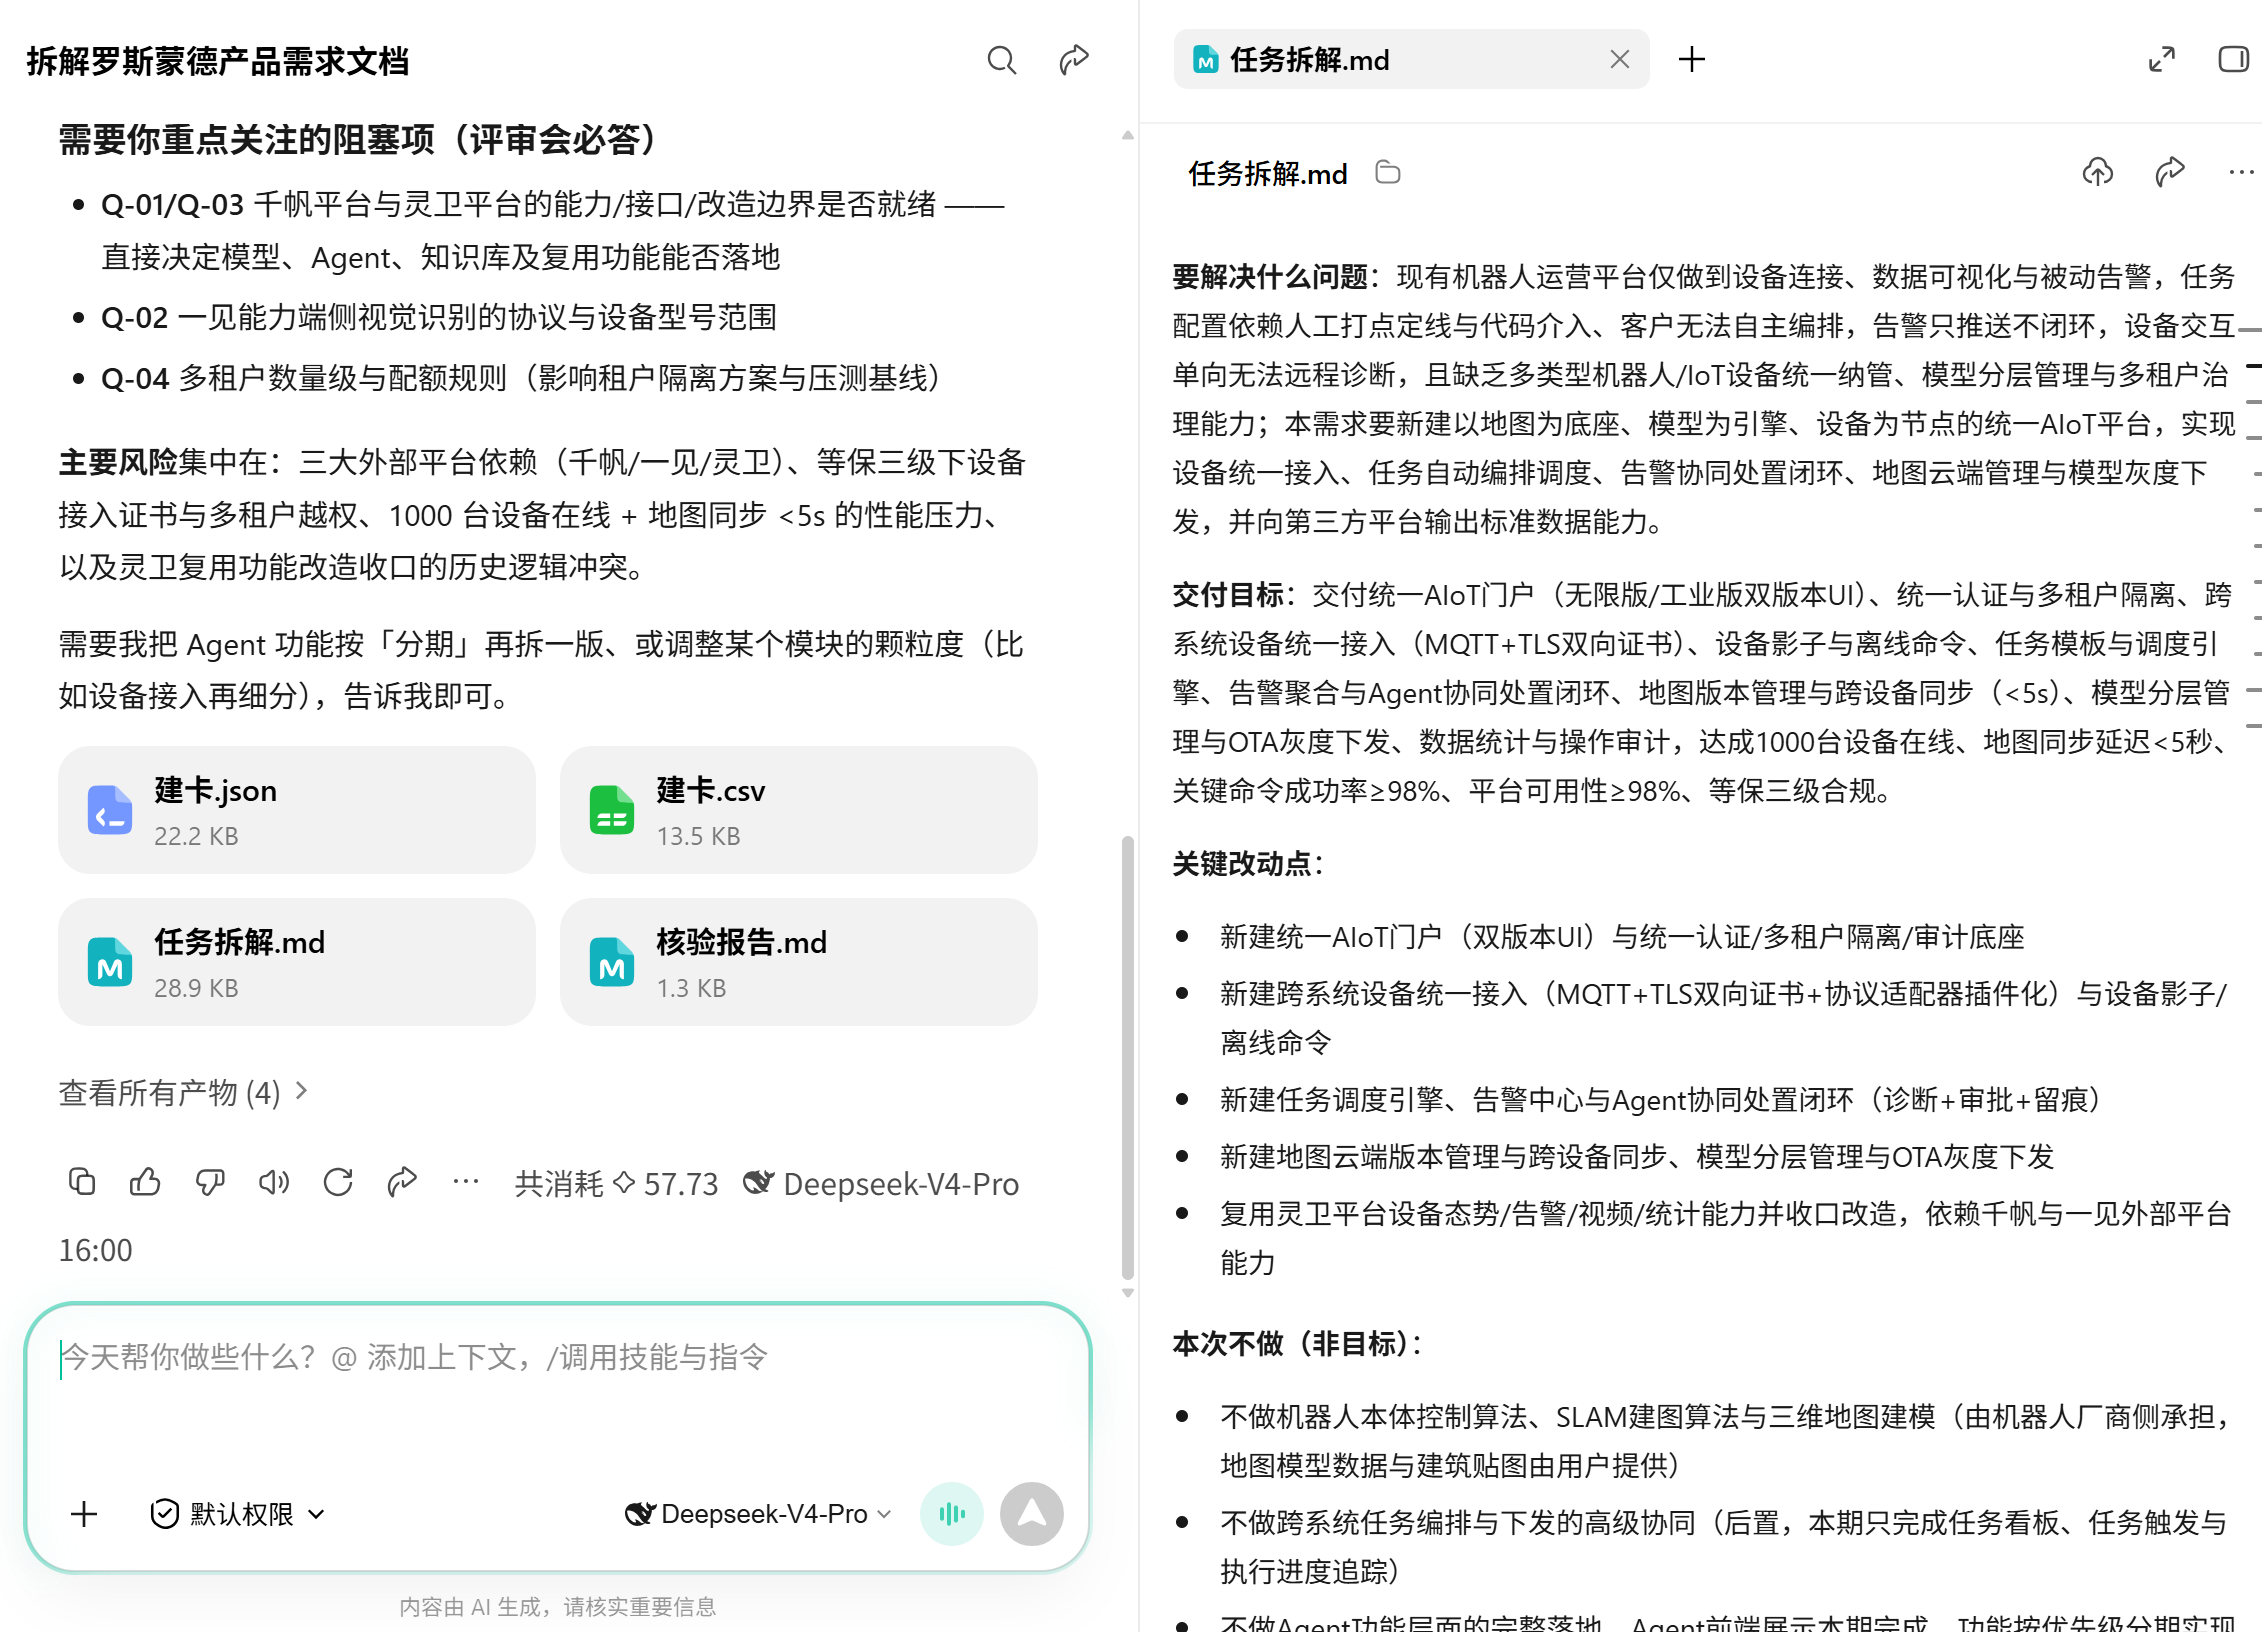Click the 关键改动点 heading in the document
The image size is (2262, 1632).
[1247, 863]
